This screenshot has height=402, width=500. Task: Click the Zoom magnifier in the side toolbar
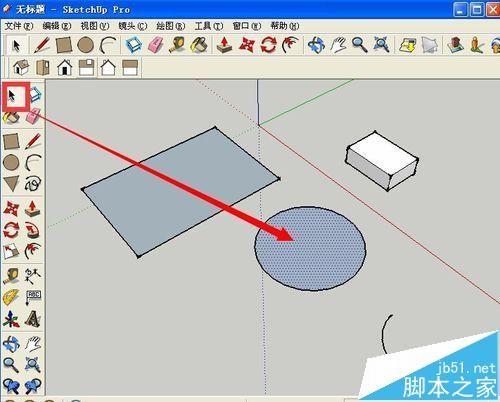[x=11, y=365]
